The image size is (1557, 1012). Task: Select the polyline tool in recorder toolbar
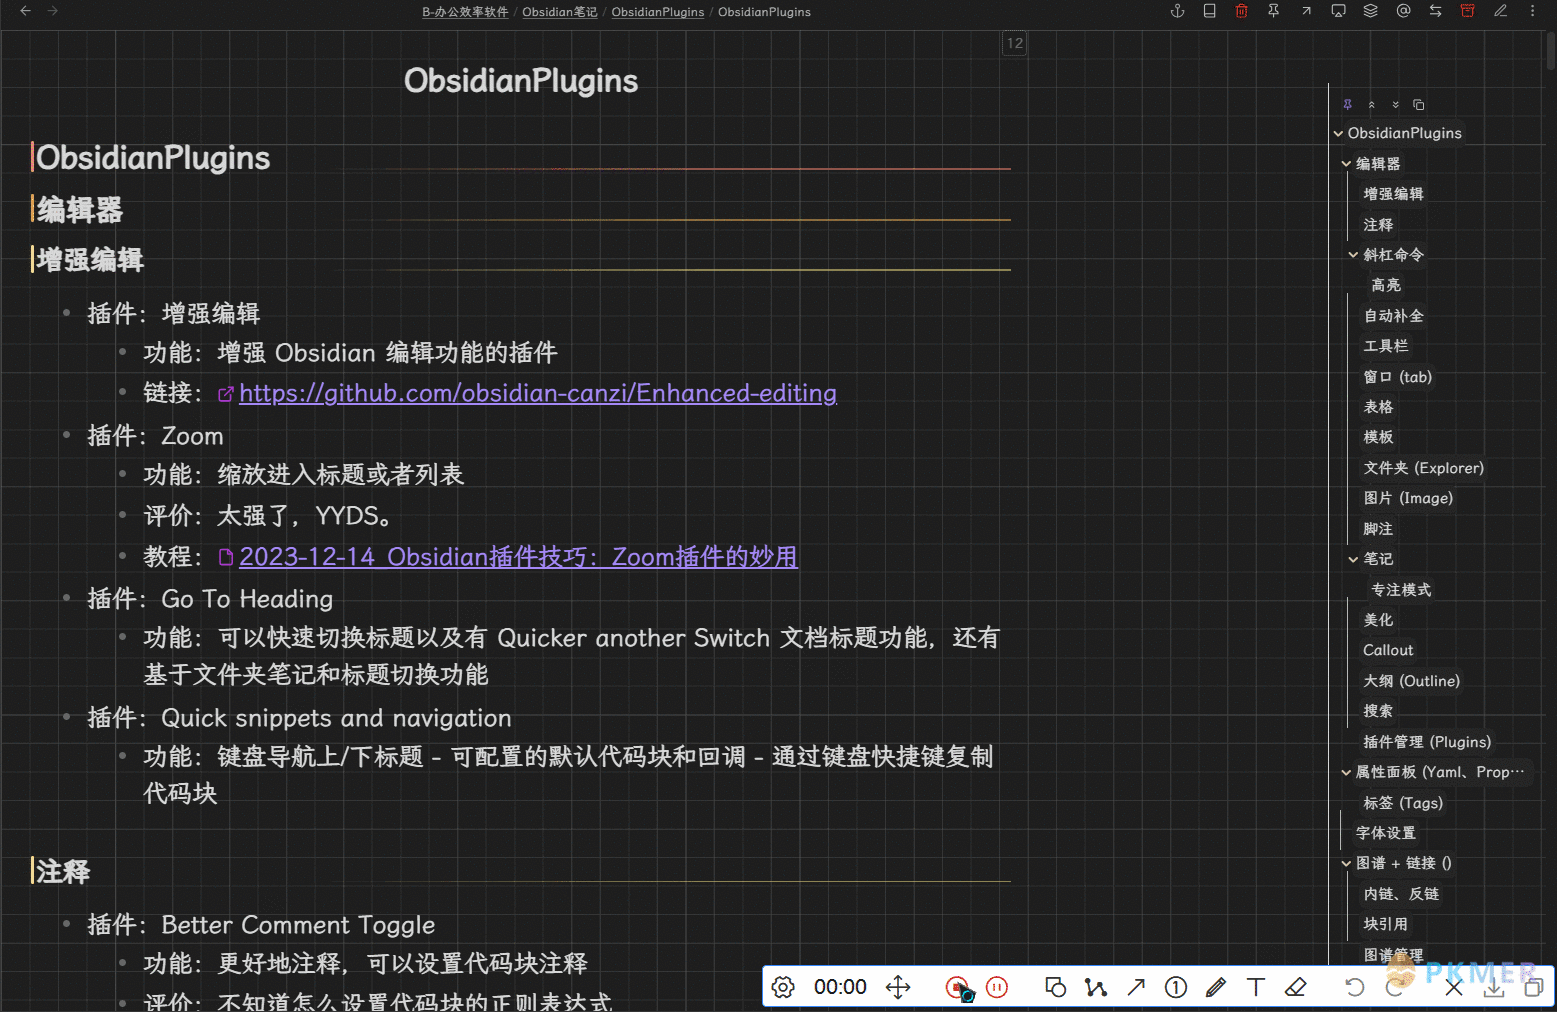pyautogui.click(x=1096, y=987)
